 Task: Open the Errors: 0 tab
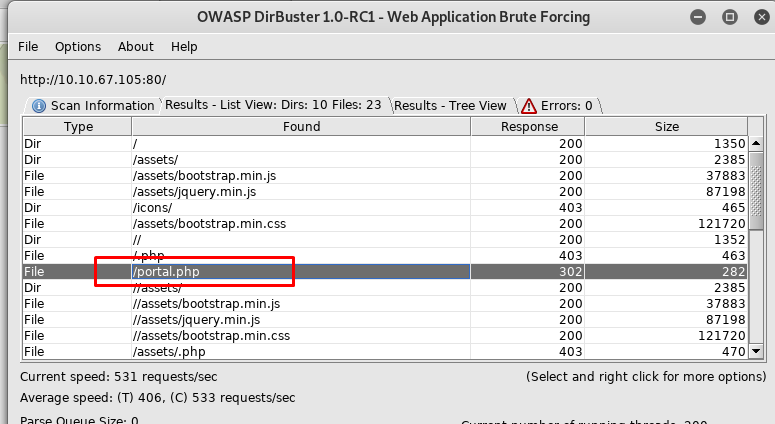point(558,106)
